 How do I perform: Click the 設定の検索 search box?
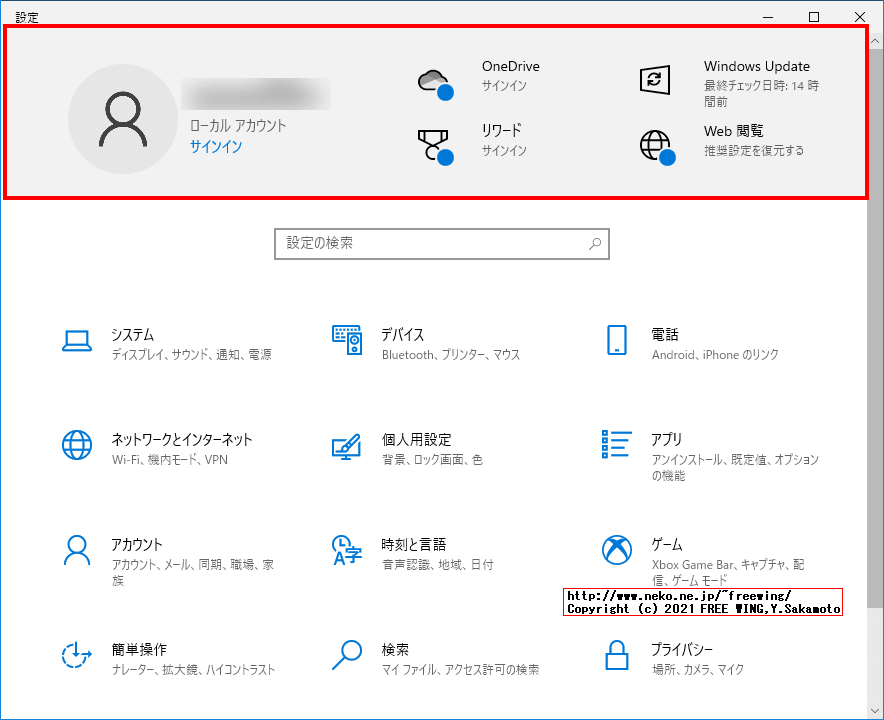[442, 244]
